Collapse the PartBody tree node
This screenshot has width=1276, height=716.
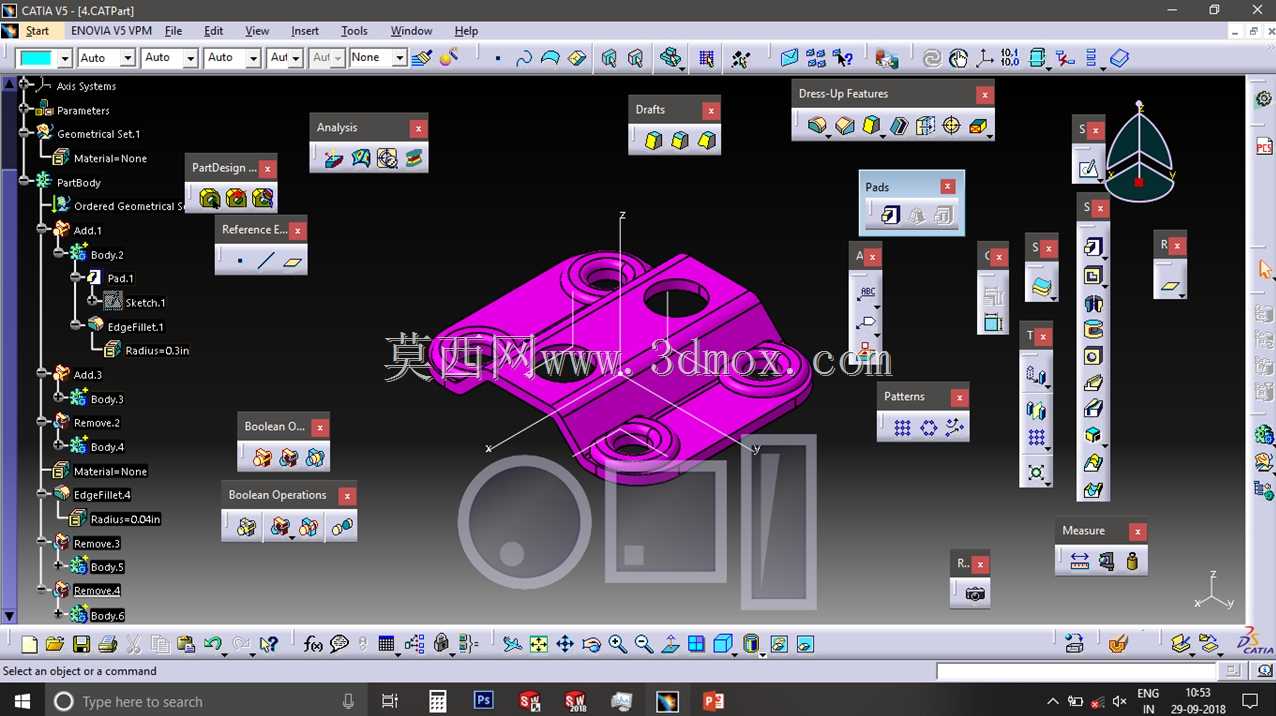(x=24, y=181)
